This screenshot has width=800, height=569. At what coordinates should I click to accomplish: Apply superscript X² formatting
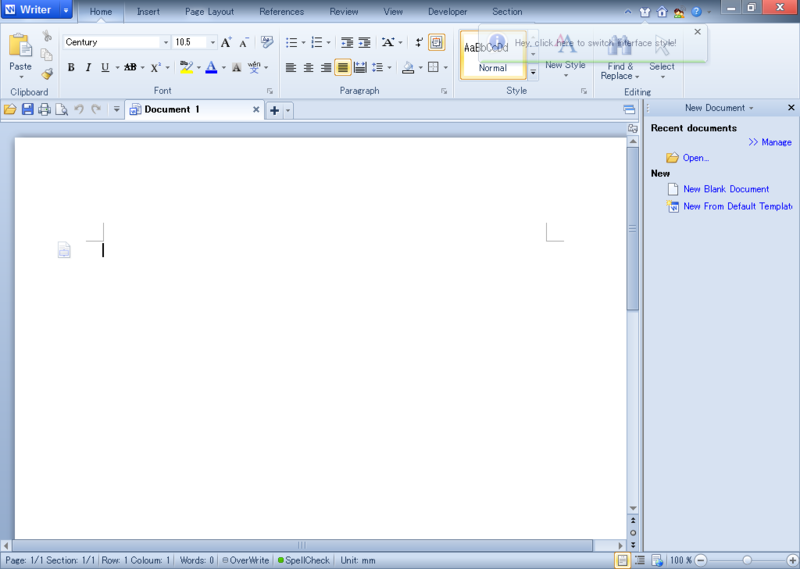click(156, 67)
